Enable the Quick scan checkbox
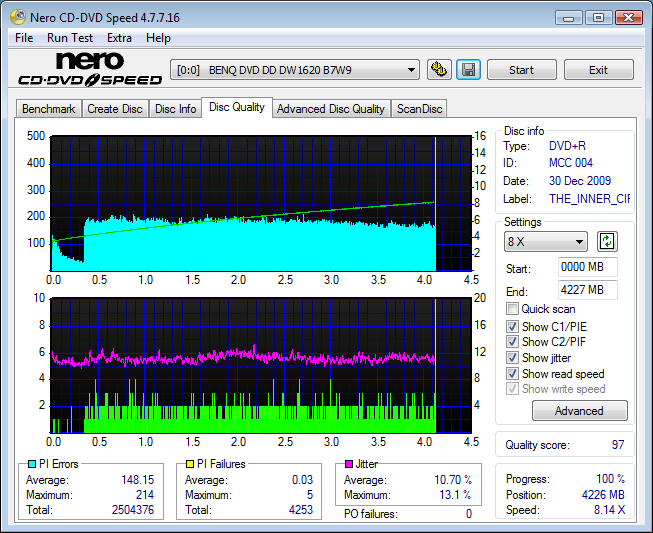This screenshot has height=533, width=653. [513, 309]
